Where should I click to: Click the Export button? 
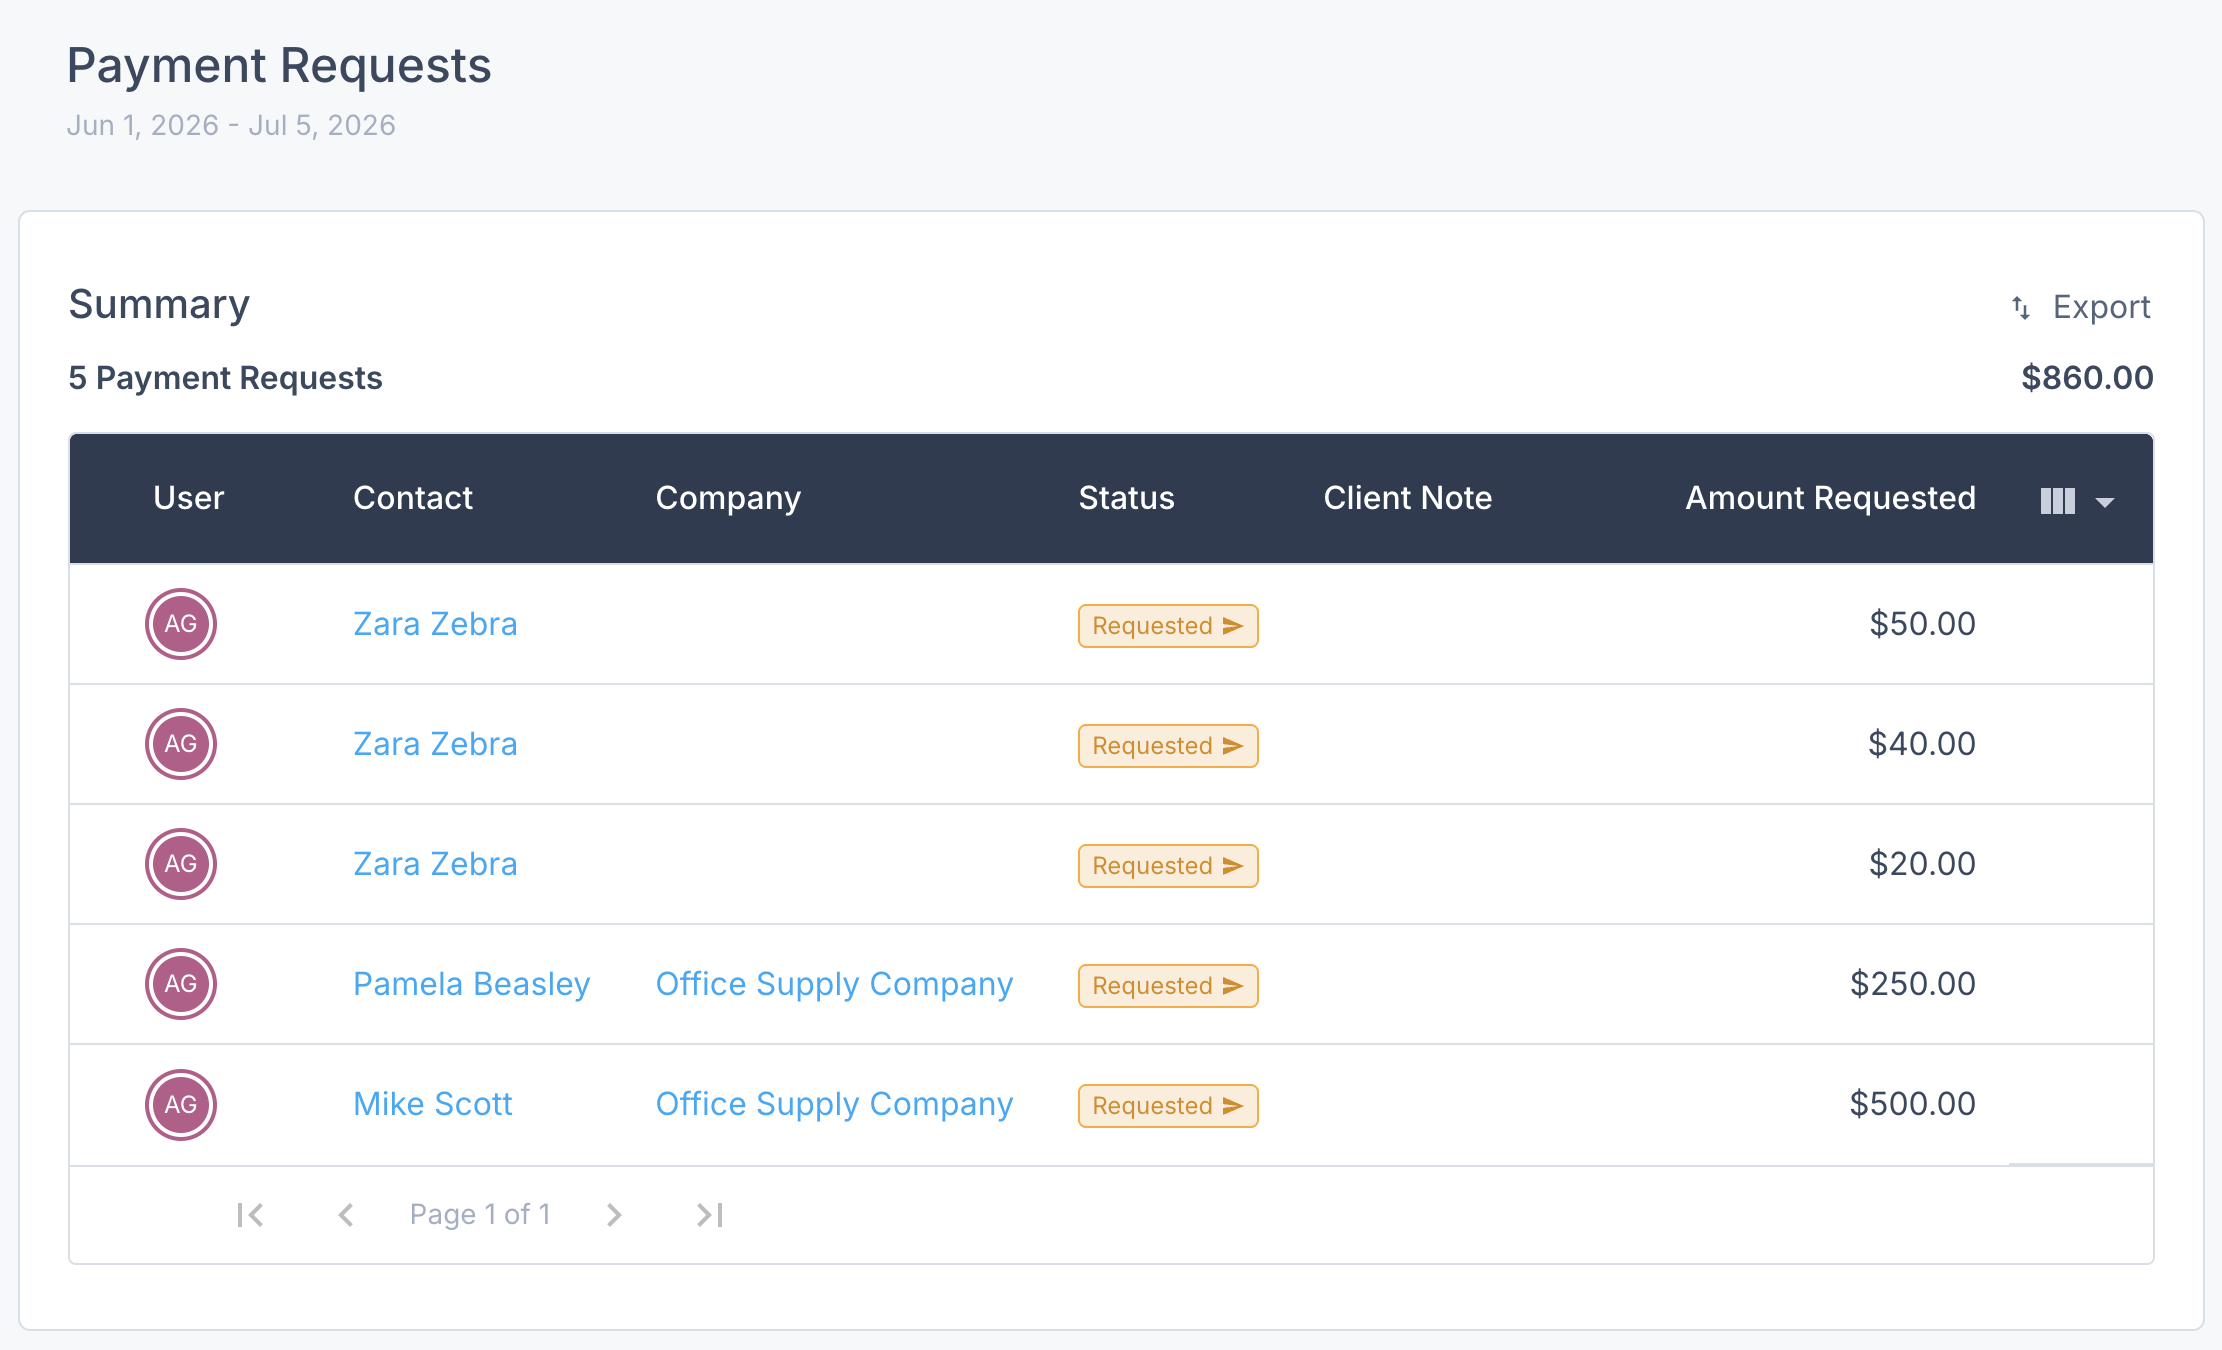2080,307
